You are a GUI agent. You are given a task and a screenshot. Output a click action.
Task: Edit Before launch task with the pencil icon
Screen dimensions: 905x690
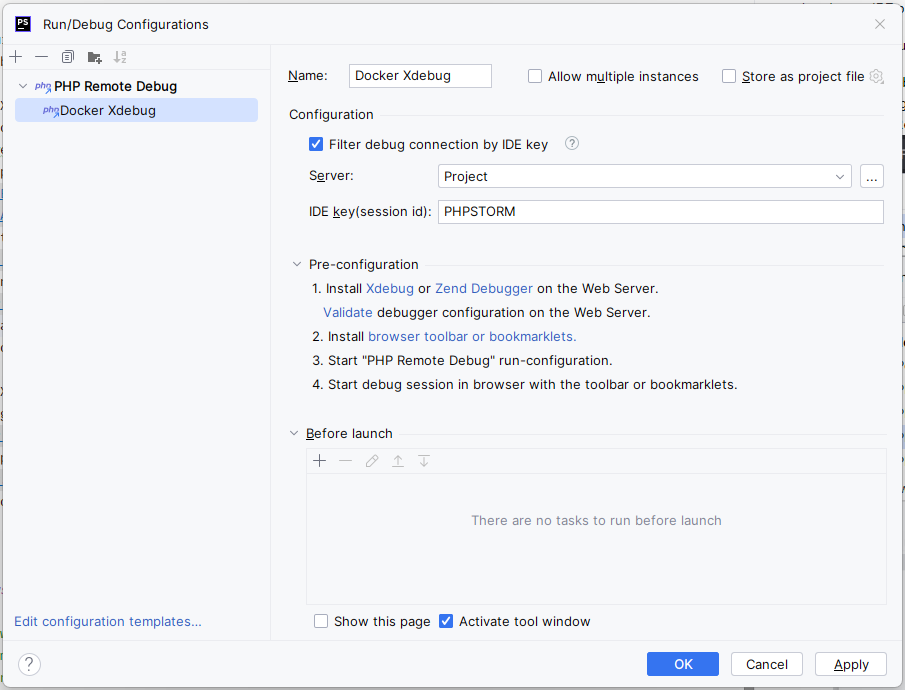372,461
